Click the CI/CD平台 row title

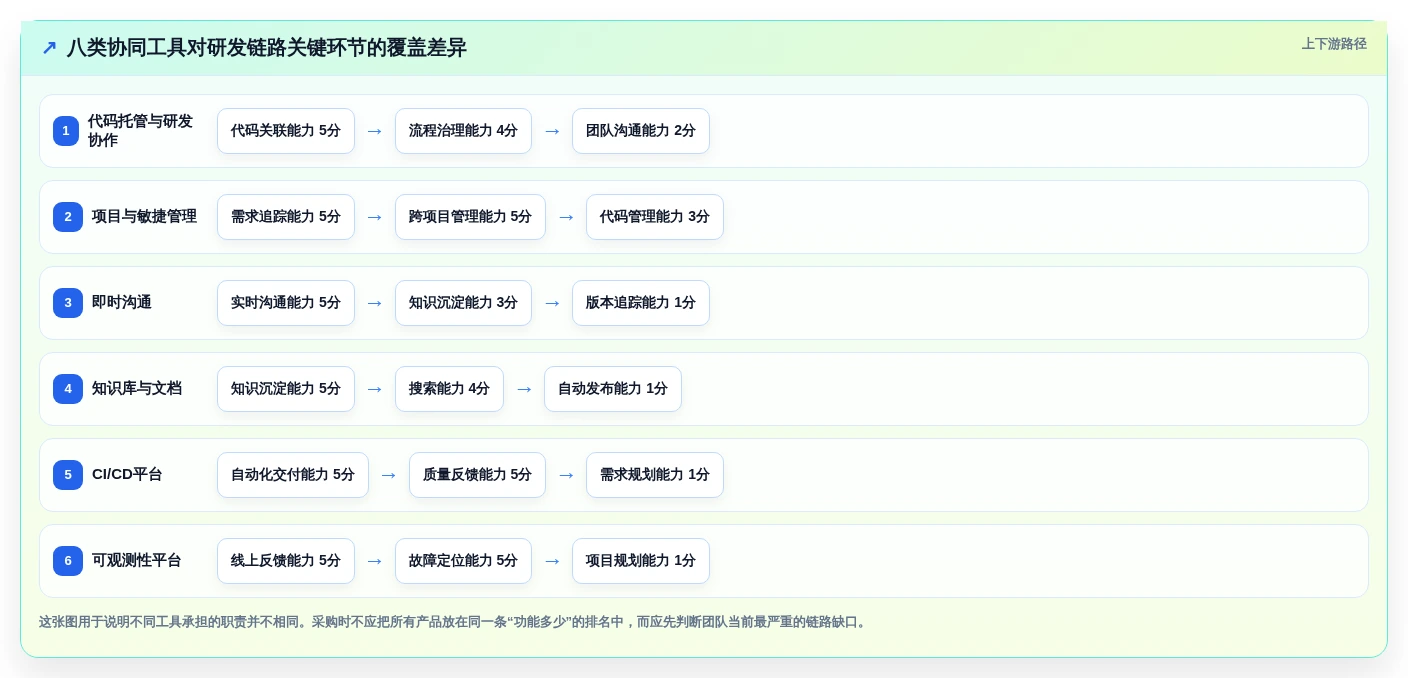click(x=127, y=475)
